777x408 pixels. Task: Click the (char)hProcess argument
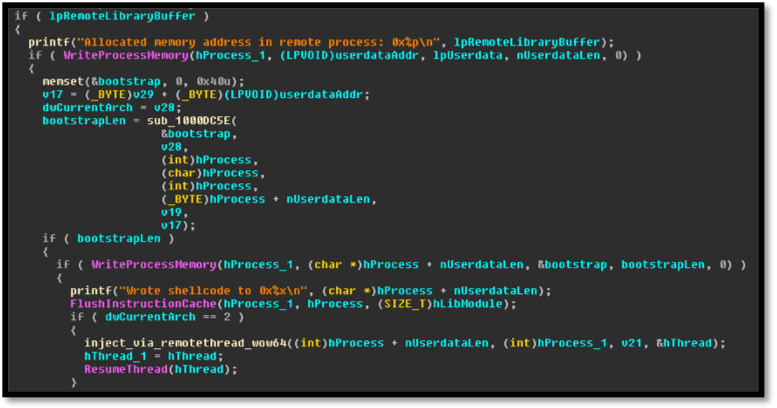pyautogui.click(x=210, y=173)
